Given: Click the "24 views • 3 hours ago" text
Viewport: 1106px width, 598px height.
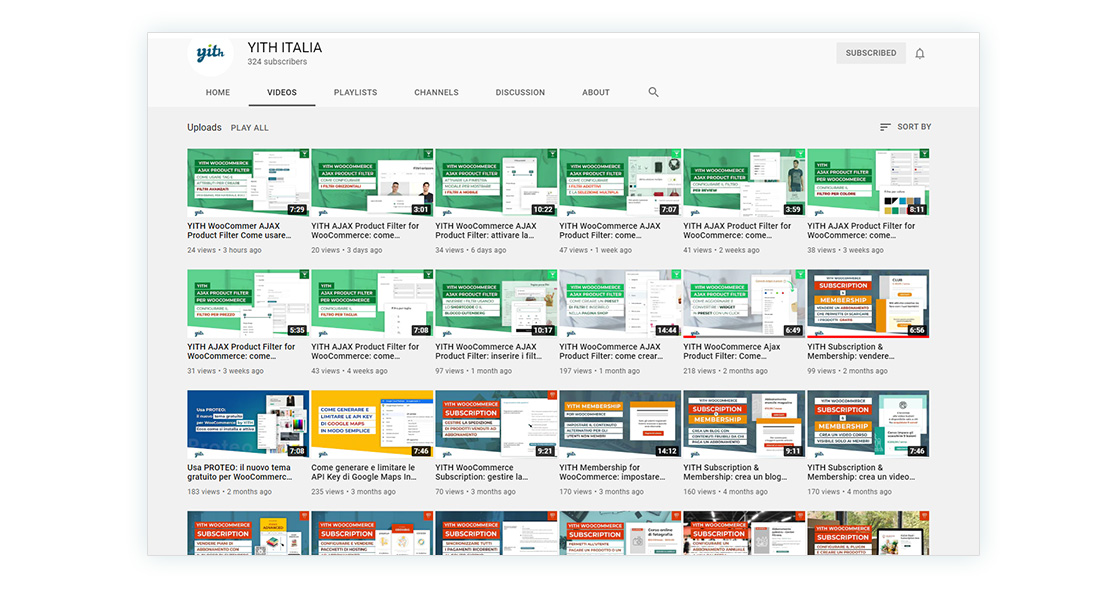Looking at the screenshot, I should [224, 250].
